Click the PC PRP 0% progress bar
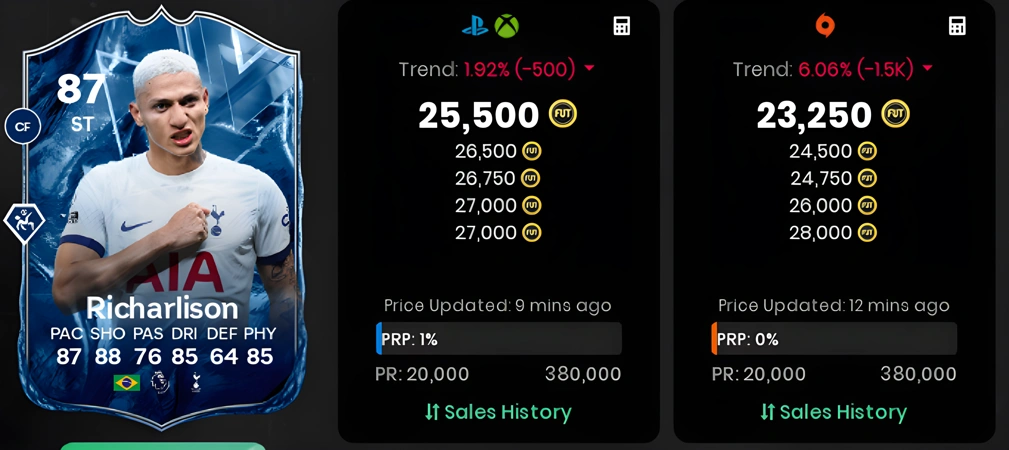The height and width of the screenshot is (450, 1009). [834, 339]
